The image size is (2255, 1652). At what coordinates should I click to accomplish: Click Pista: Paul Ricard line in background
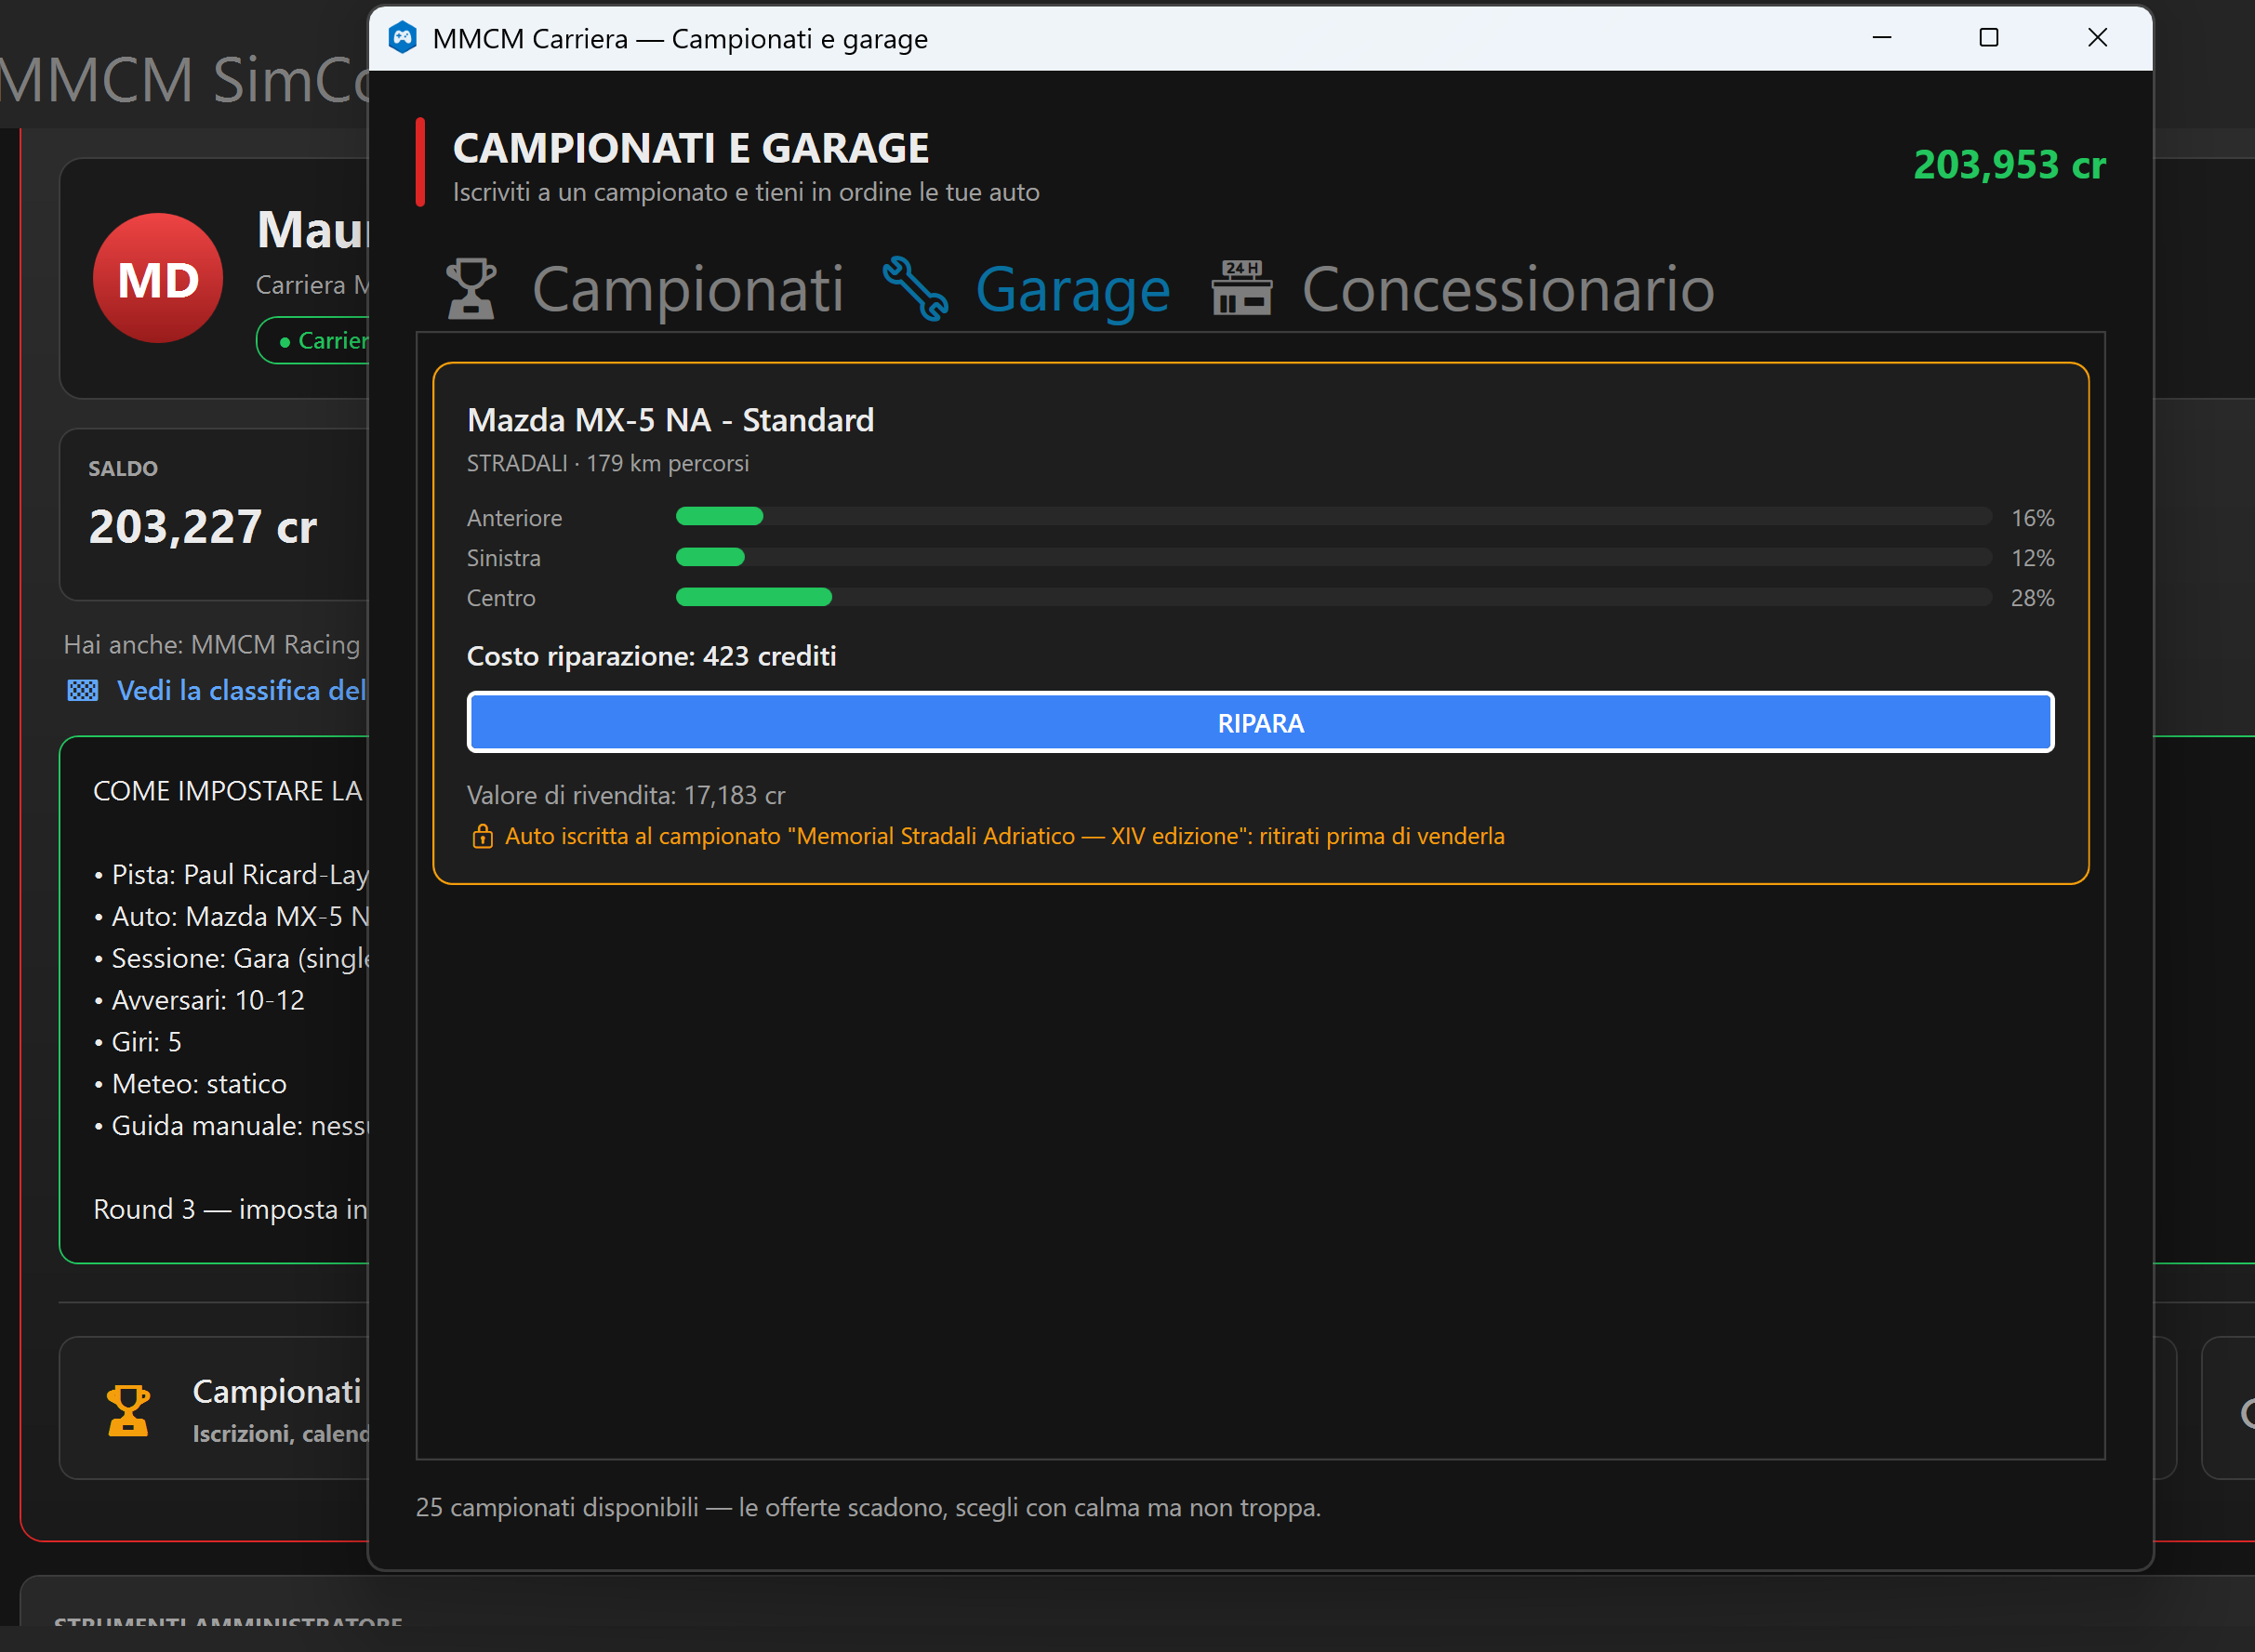231,874
